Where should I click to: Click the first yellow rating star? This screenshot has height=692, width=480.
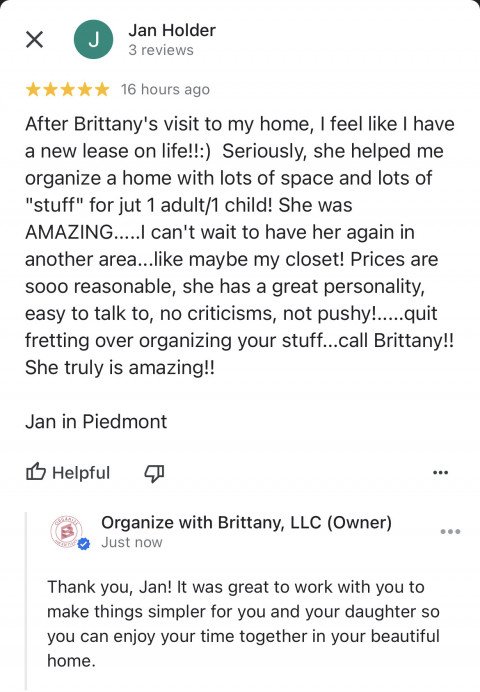point(33,89)
